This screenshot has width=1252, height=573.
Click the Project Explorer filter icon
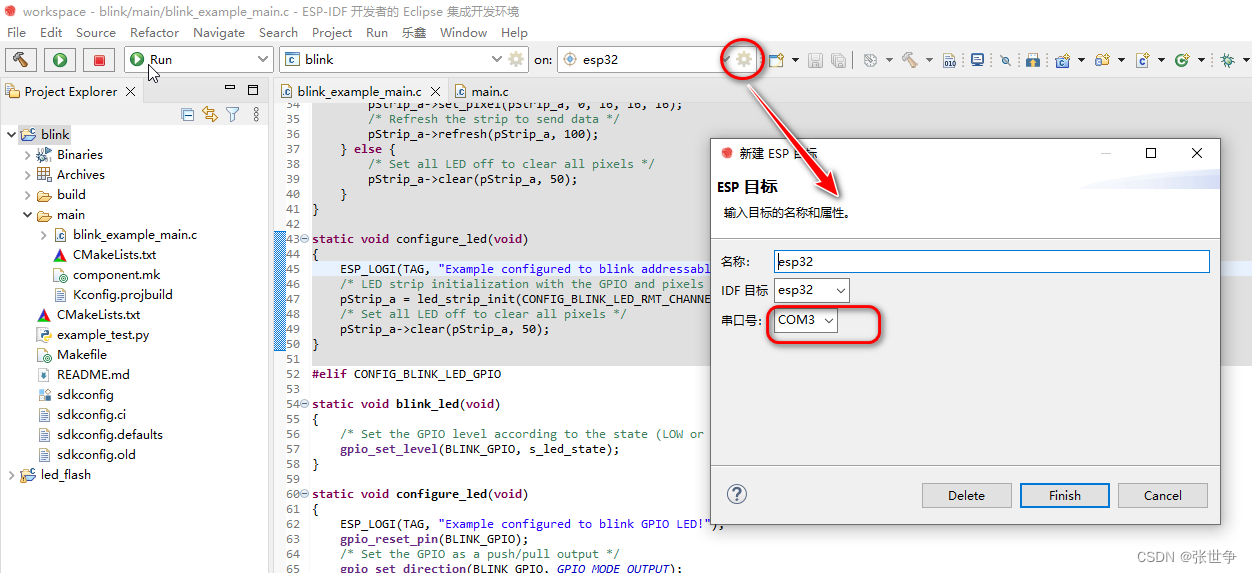pyautogui.click(x=233, y=115)
